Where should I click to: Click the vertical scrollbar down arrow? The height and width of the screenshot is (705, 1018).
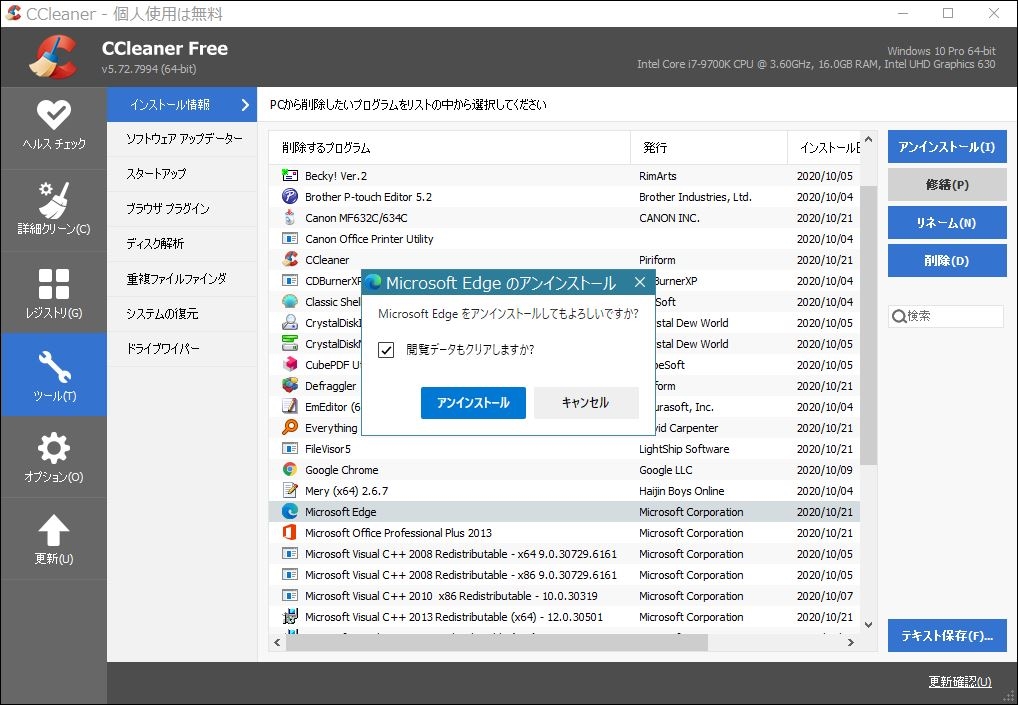(869, 625)
